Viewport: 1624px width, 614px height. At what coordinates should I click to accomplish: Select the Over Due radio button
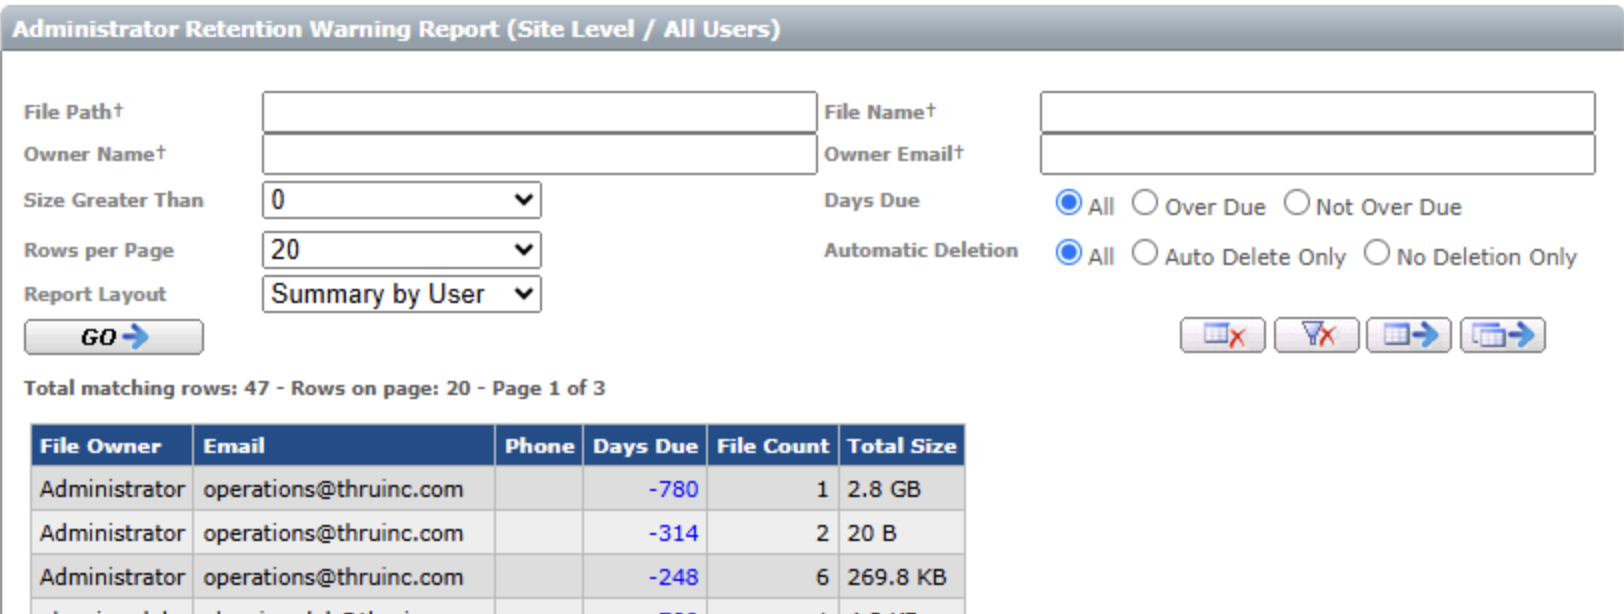[1145, 204]
